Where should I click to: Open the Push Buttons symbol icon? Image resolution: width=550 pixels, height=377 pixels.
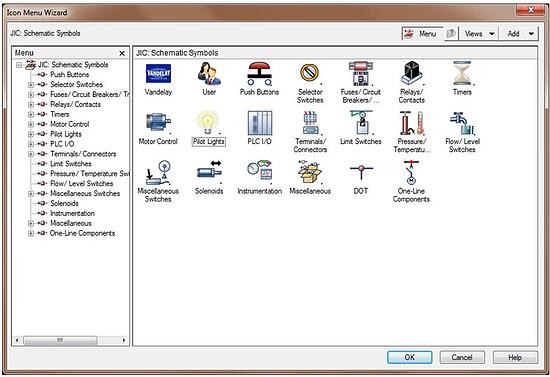click(259, 74)
